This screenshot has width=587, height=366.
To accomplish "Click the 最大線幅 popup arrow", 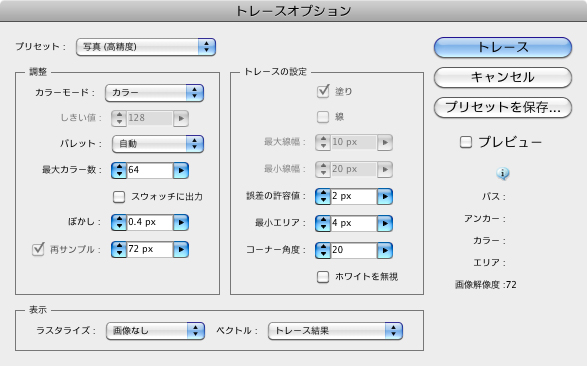I will tap(385, 143).
